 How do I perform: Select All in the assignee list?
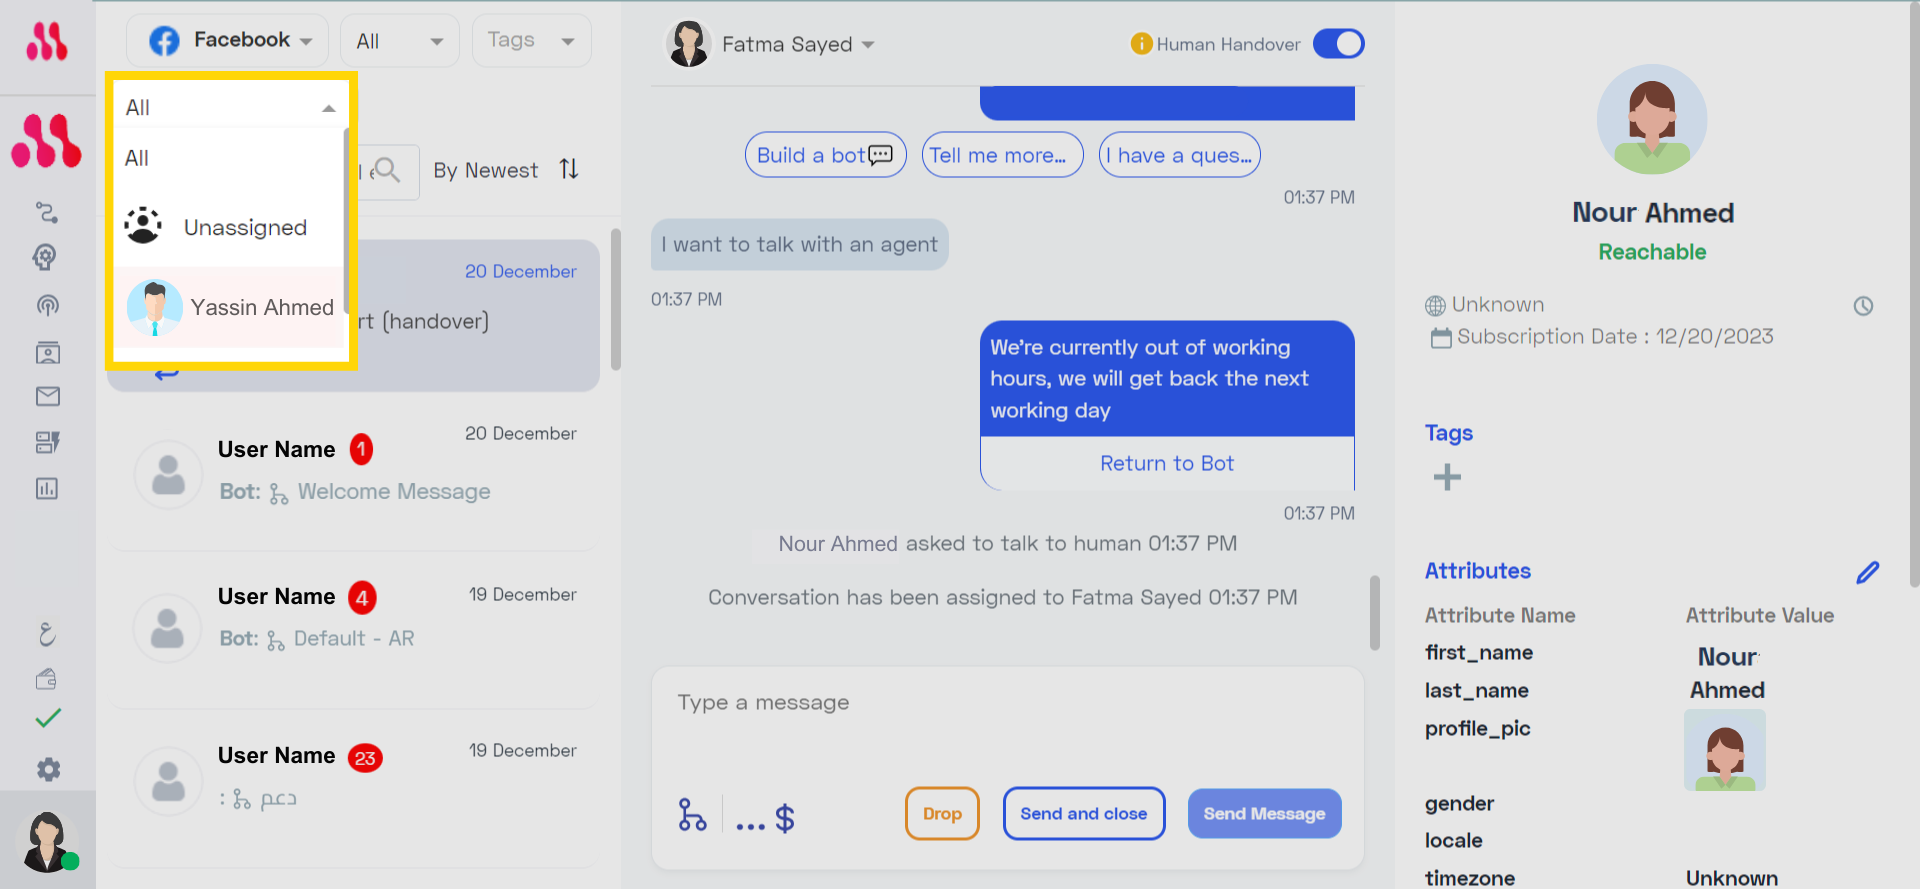[x=230, y=158]
